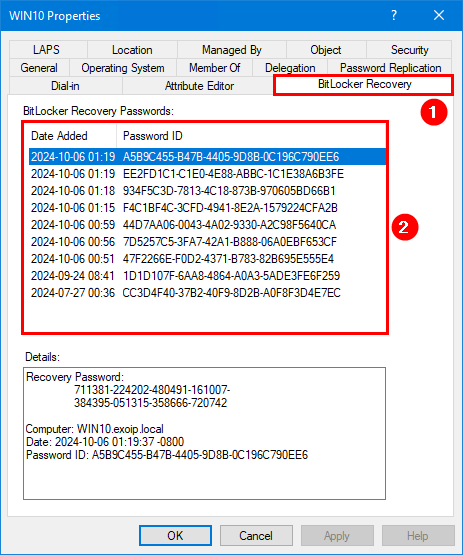Select password row 47F2266E-F0D2-4371-B783-82B695E555E4
This screenshot has width=463, height=555.
tap(207, 259)
